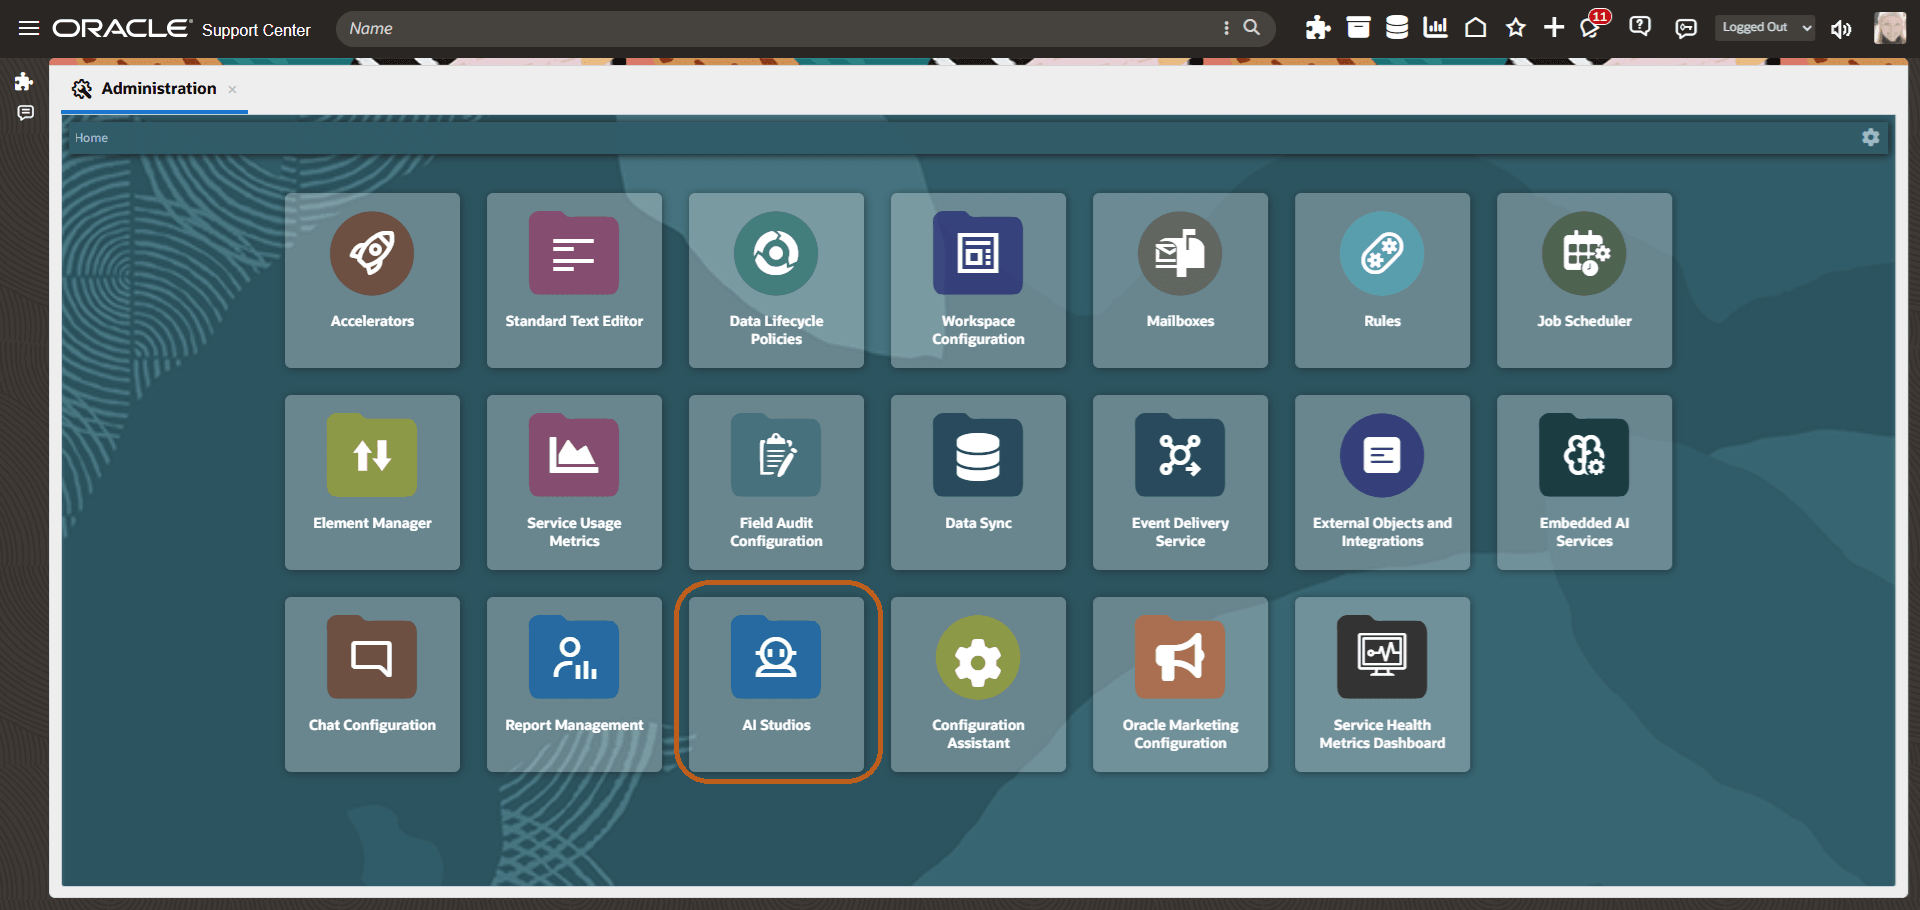Open Embedded AI Services
Screen dimensions: 1920x910
(x=1584, y=482)
